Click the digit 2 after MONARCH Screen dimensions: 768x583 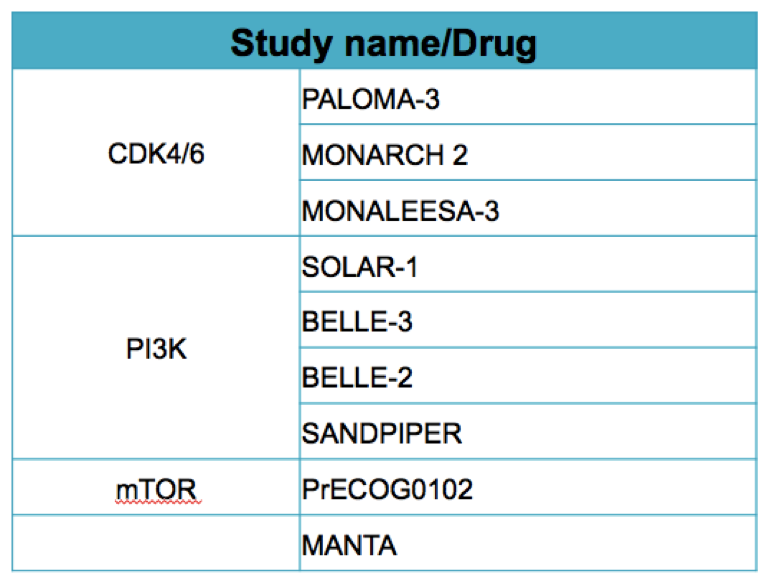tap(460, 156)
